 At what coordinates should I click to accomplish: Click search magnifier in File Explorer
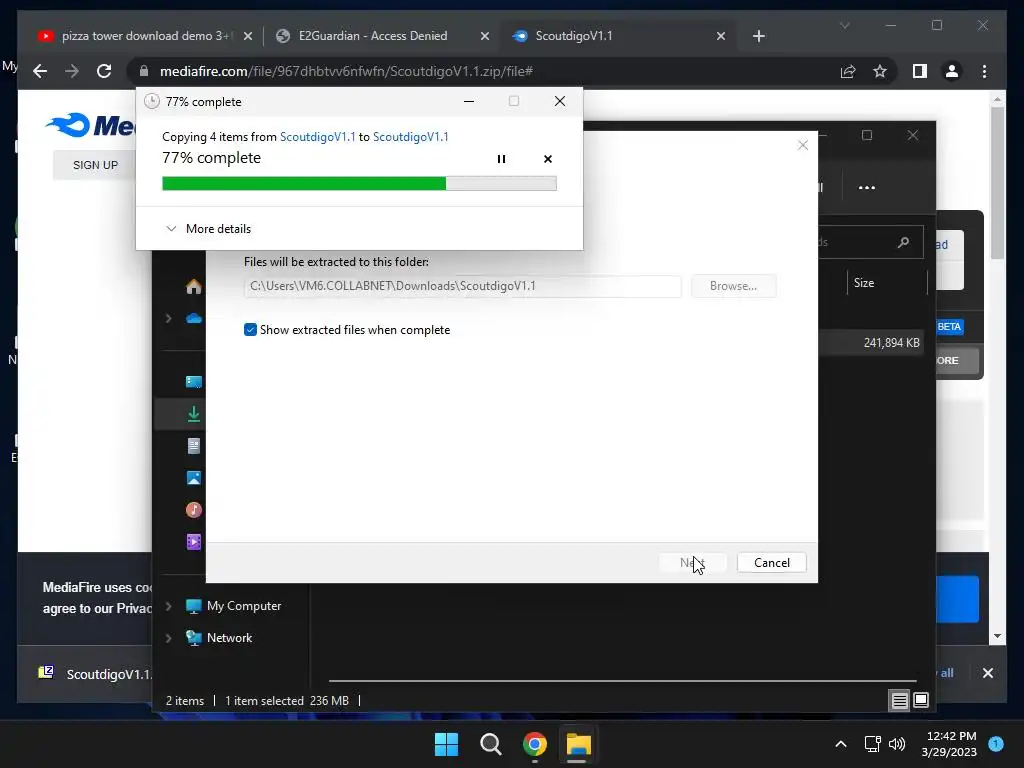(903, 242)
